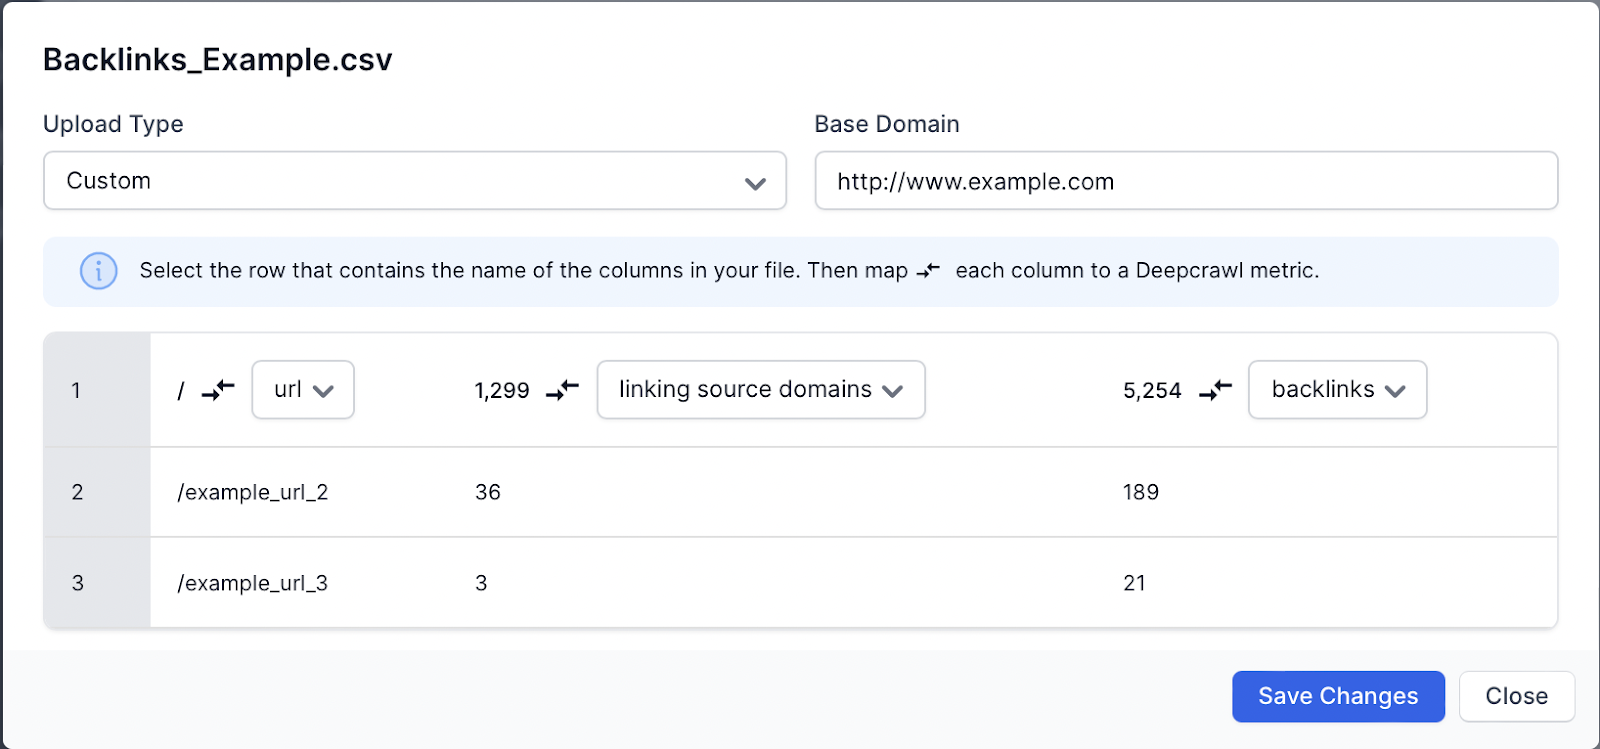Screen dimensions: 1600x749
Task: Click into the Base Domain input field
Action: [1185, 181]
